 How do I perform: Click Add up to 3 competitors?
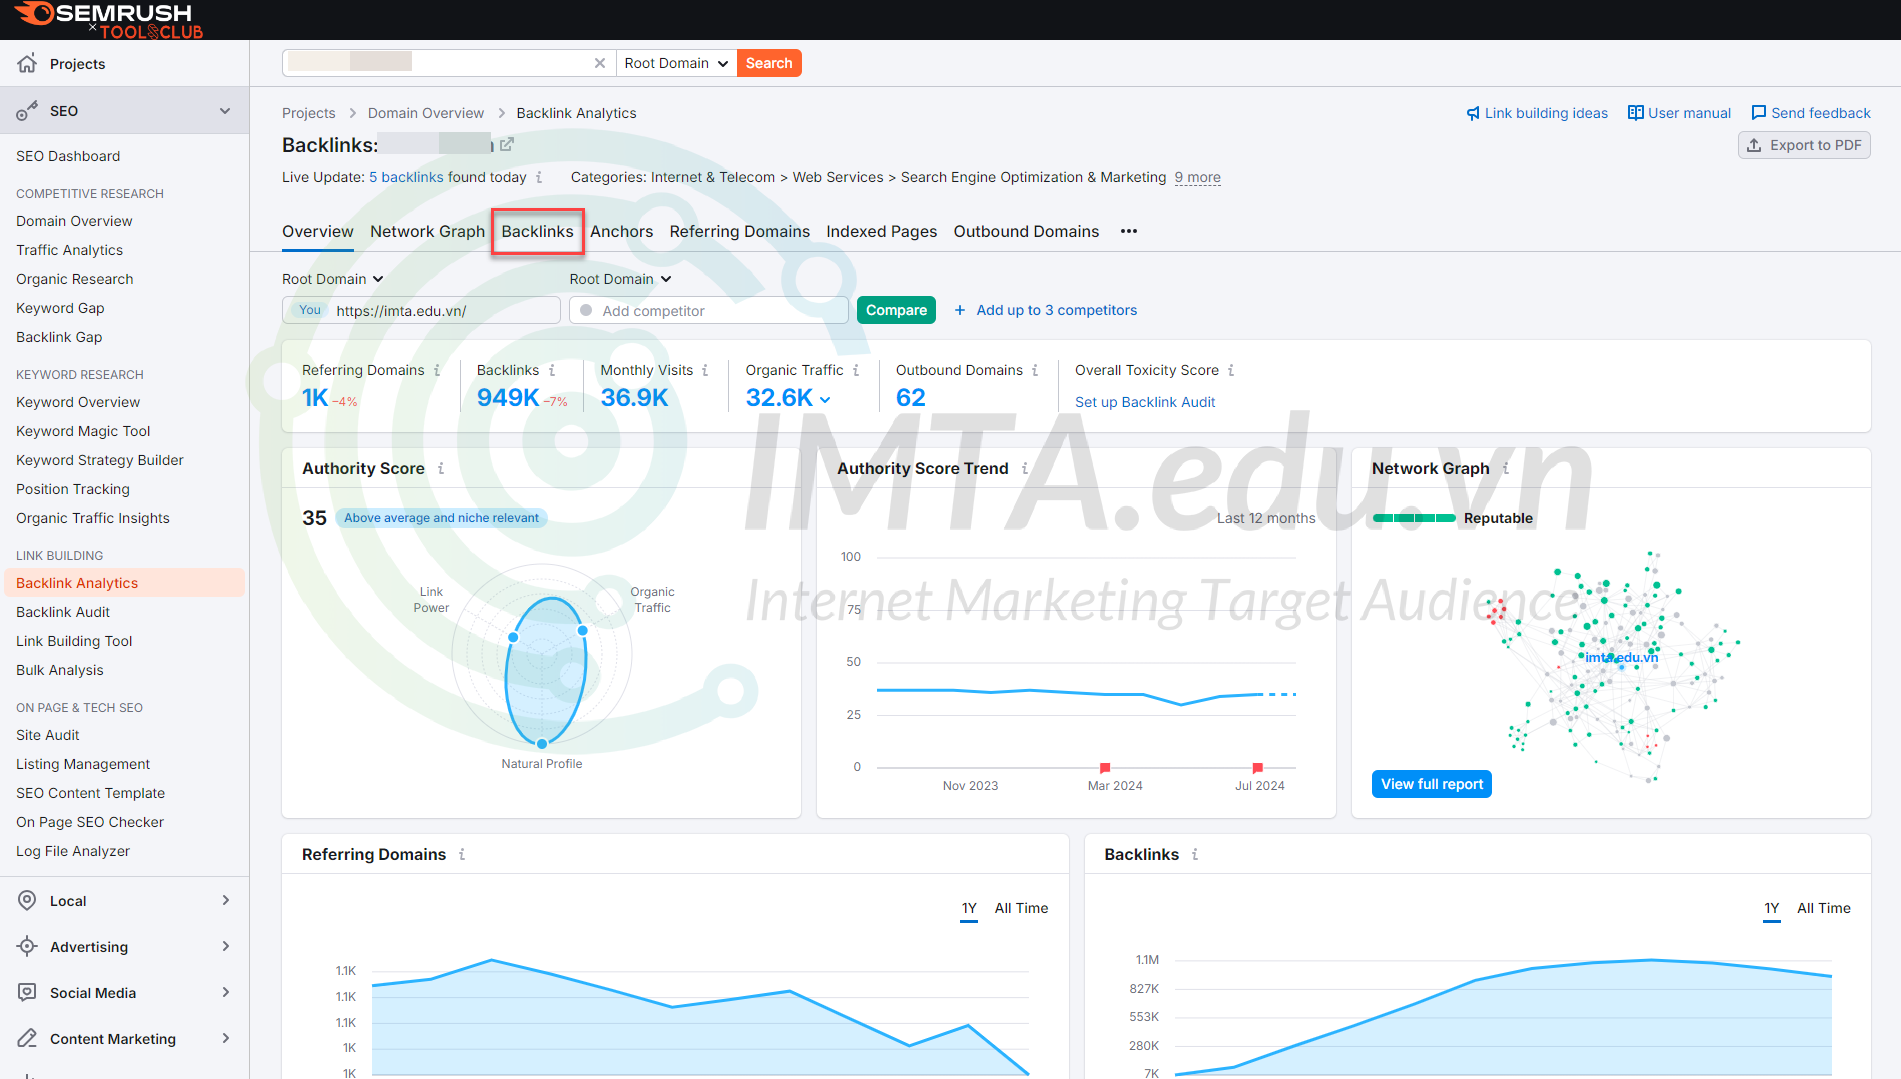click(x=1046, y=310)
